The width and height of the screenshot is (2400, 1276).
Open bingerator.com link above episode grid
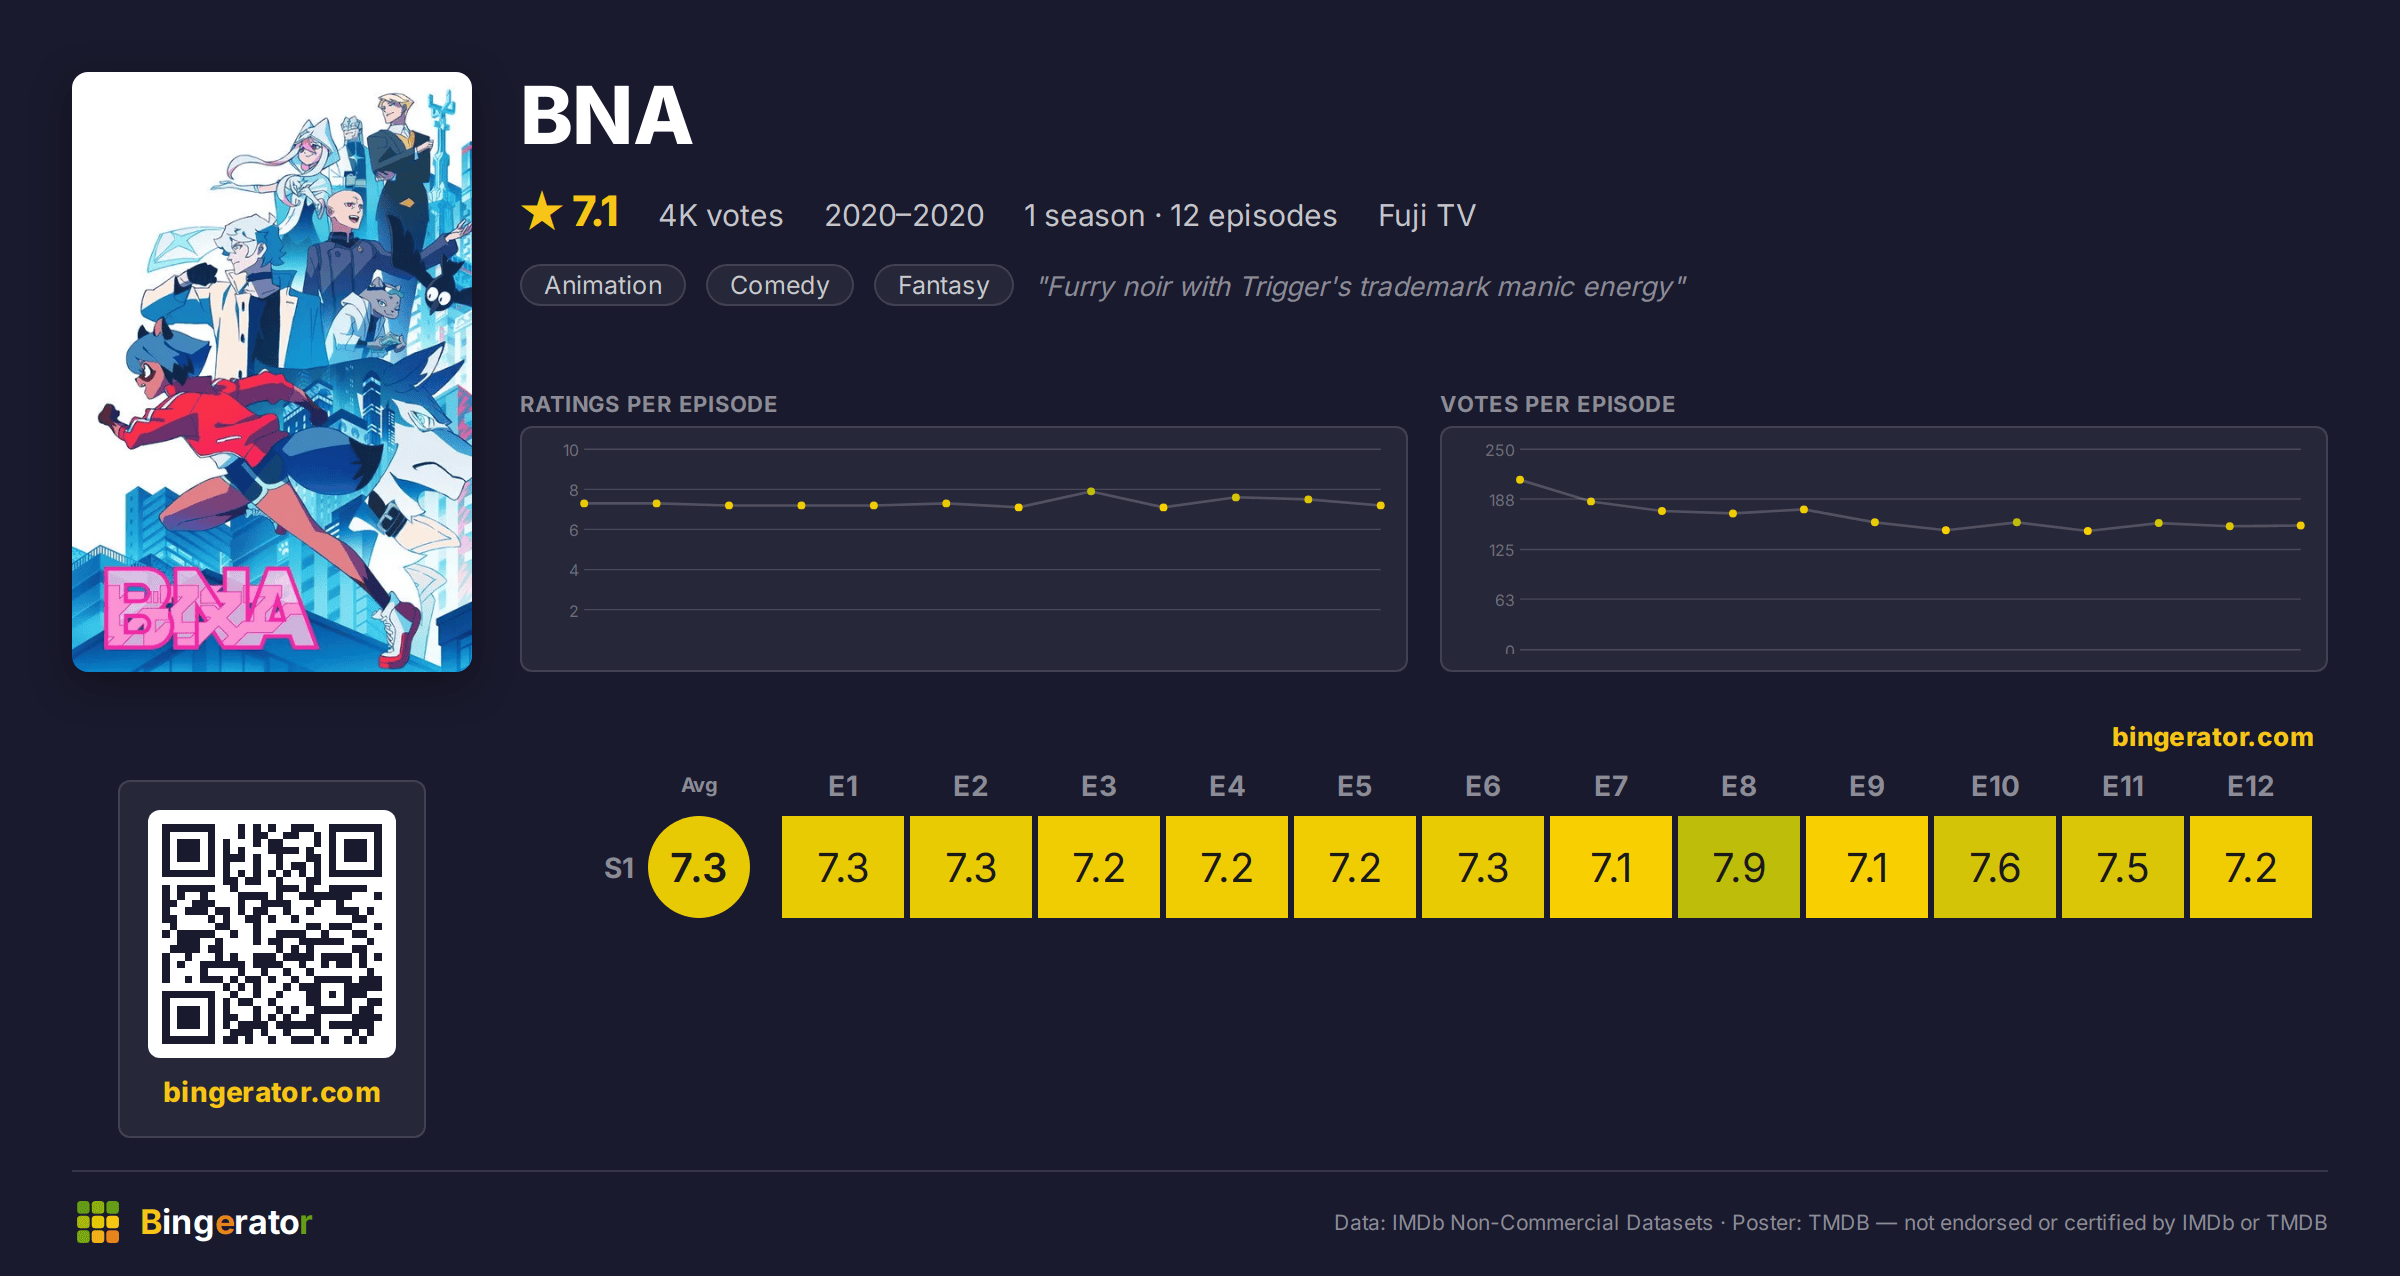(x=2212, y=737)
